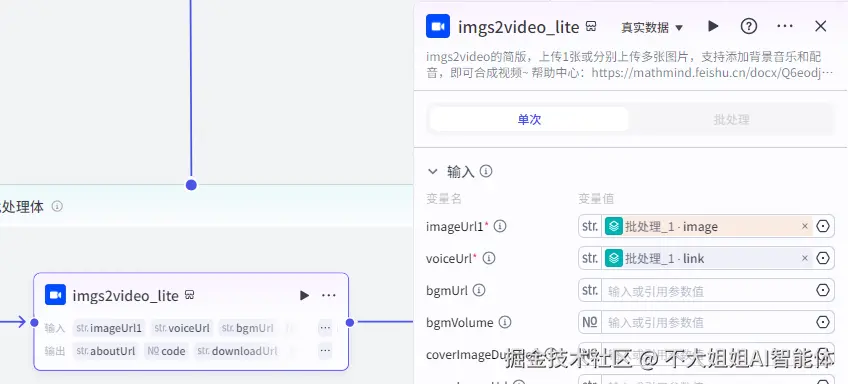
Task: Click the batch body top connection dot
Action: coord(191,185)
